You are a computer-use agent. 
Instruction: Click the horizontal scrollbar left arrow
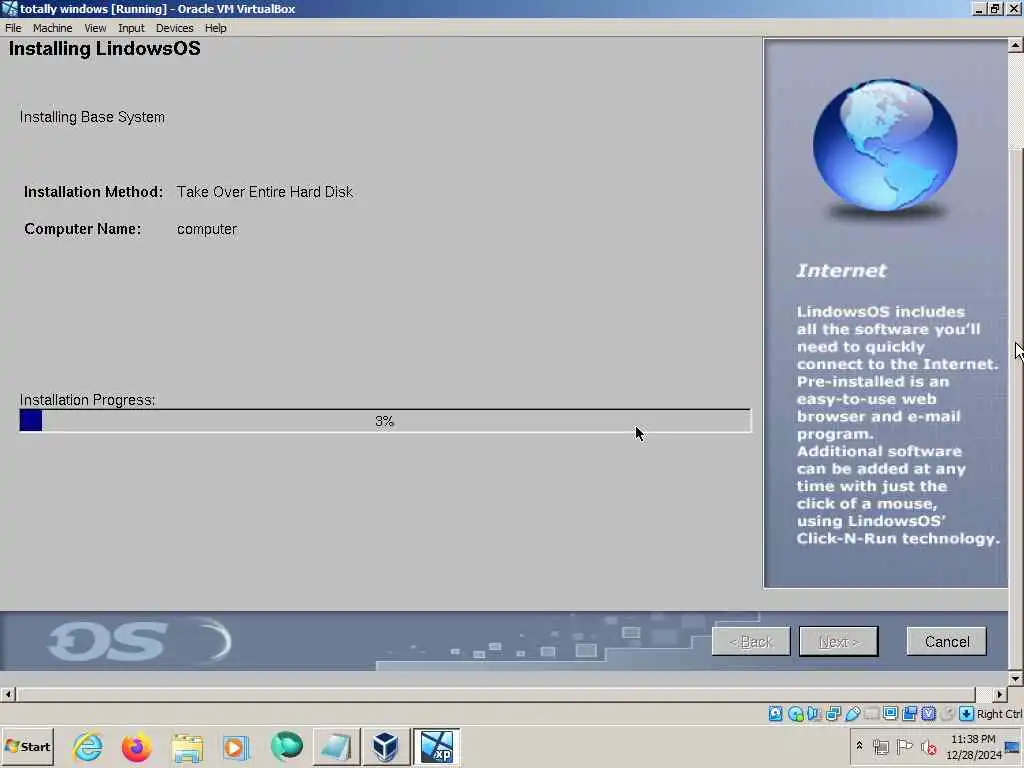8,694
